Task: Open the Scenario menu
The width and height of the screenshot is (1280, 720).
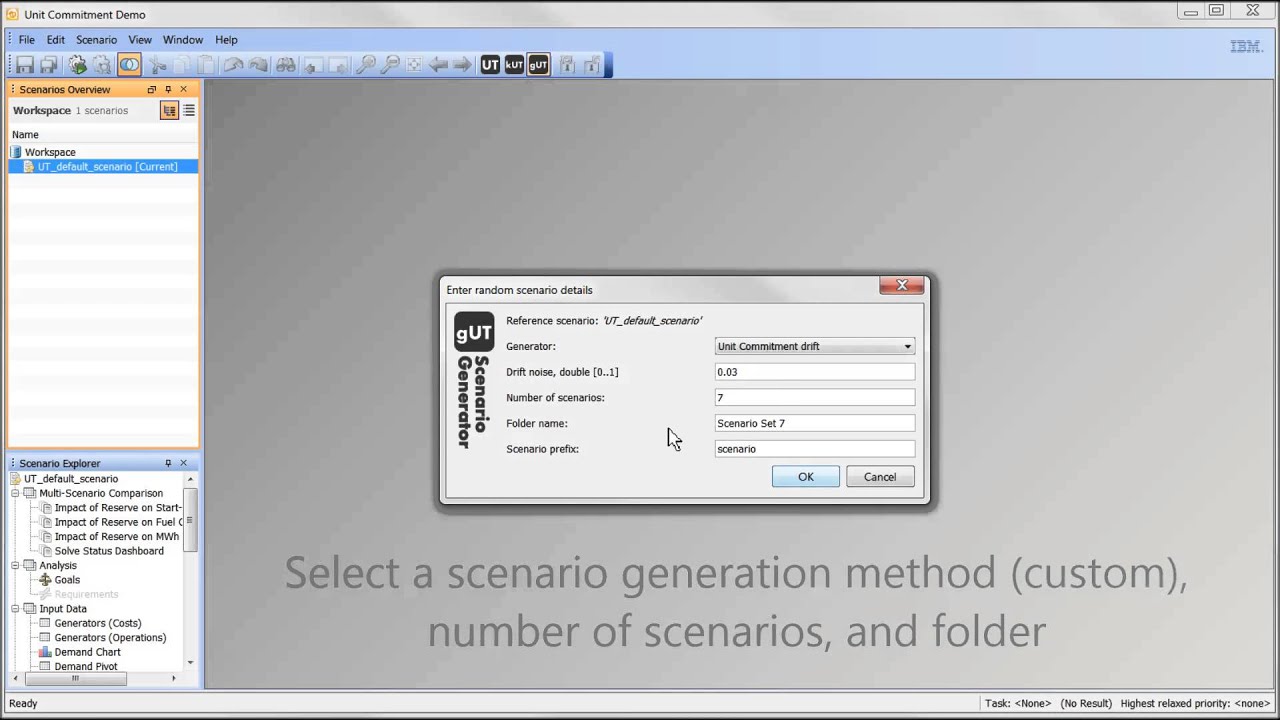Action: point(97,40)
